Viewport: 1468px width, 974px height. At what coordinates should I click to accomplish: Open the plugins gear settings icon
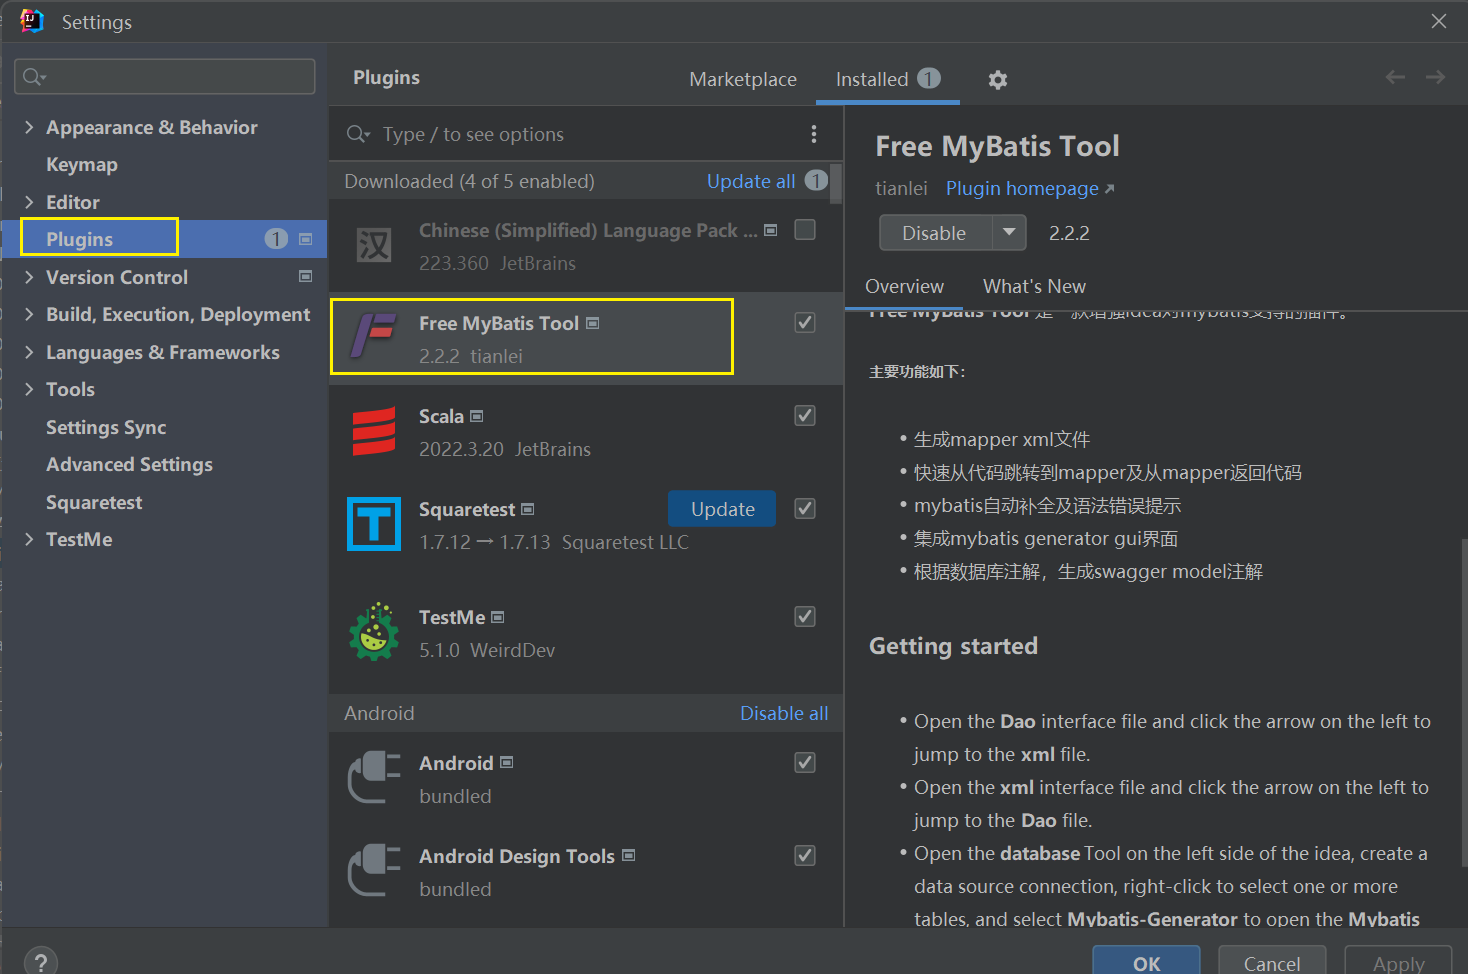click(x=997, y=80)
